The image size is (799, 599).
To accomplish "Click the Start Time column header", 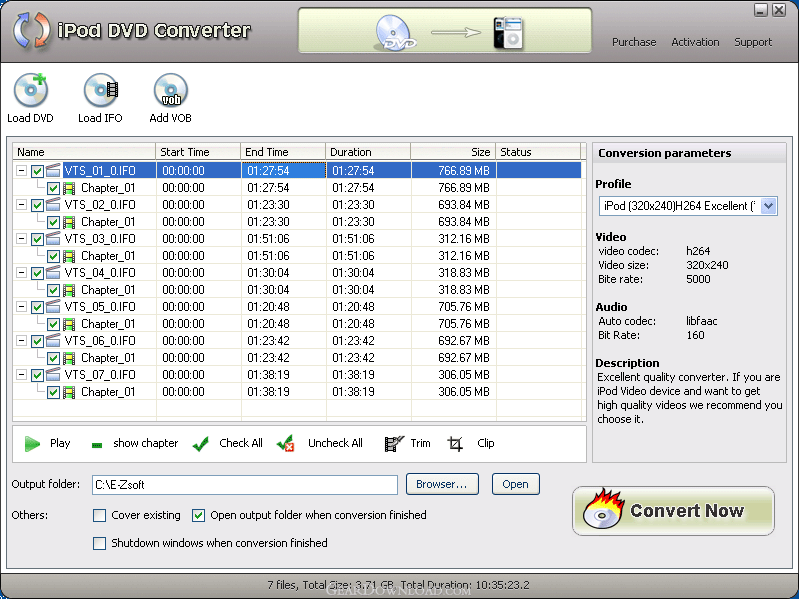I will (198, 152).
